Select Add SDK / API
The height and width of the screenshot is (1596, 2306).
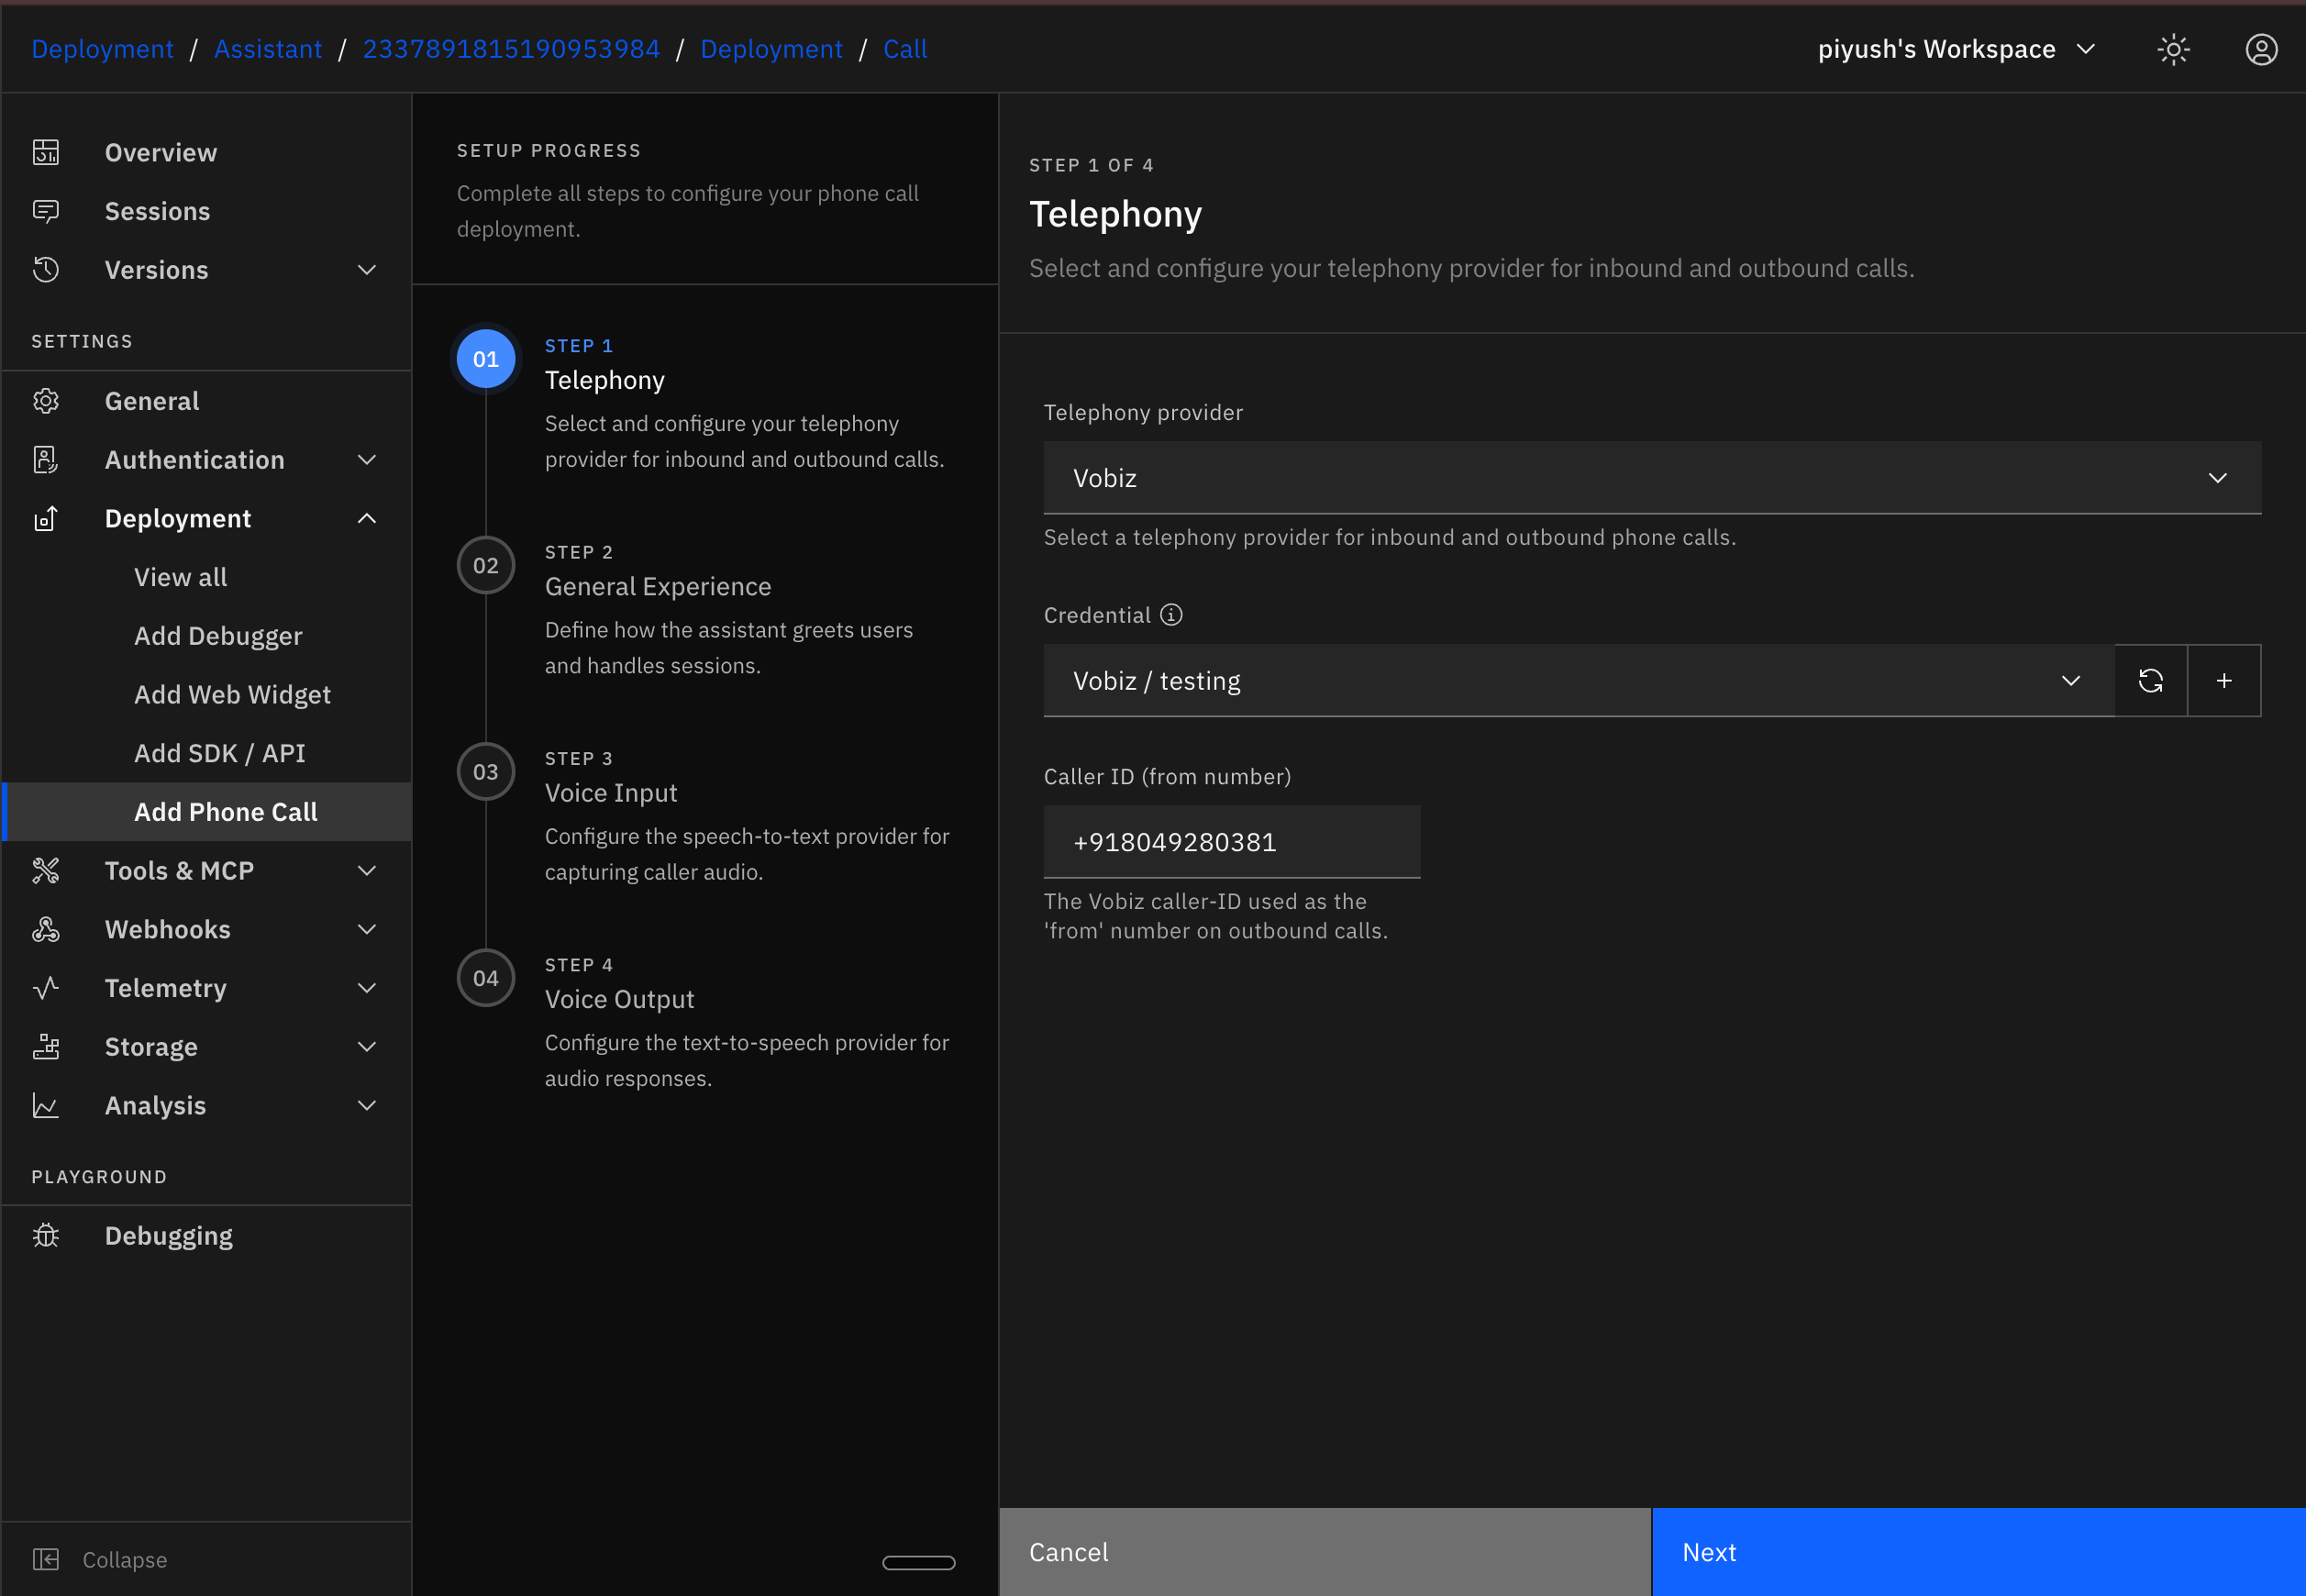(x=206, y=753)
